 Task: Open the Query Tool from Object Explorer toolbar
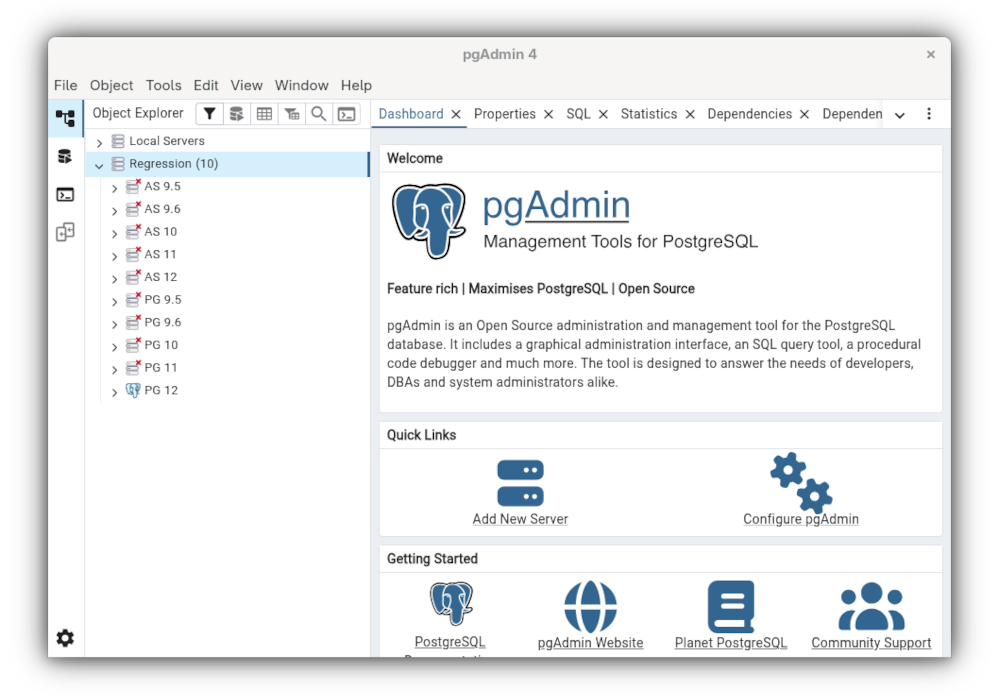pyautogui.click(x=236, y=114)
